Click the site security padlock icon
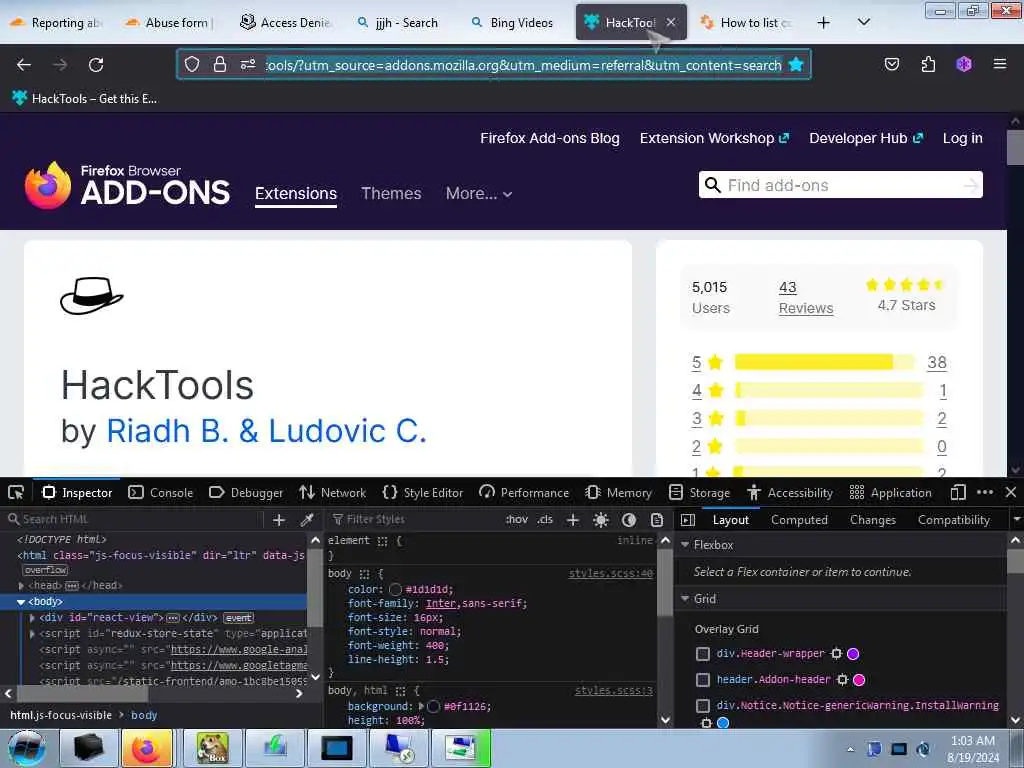Screen dimensions: 1024x768 tap(220, 64)
